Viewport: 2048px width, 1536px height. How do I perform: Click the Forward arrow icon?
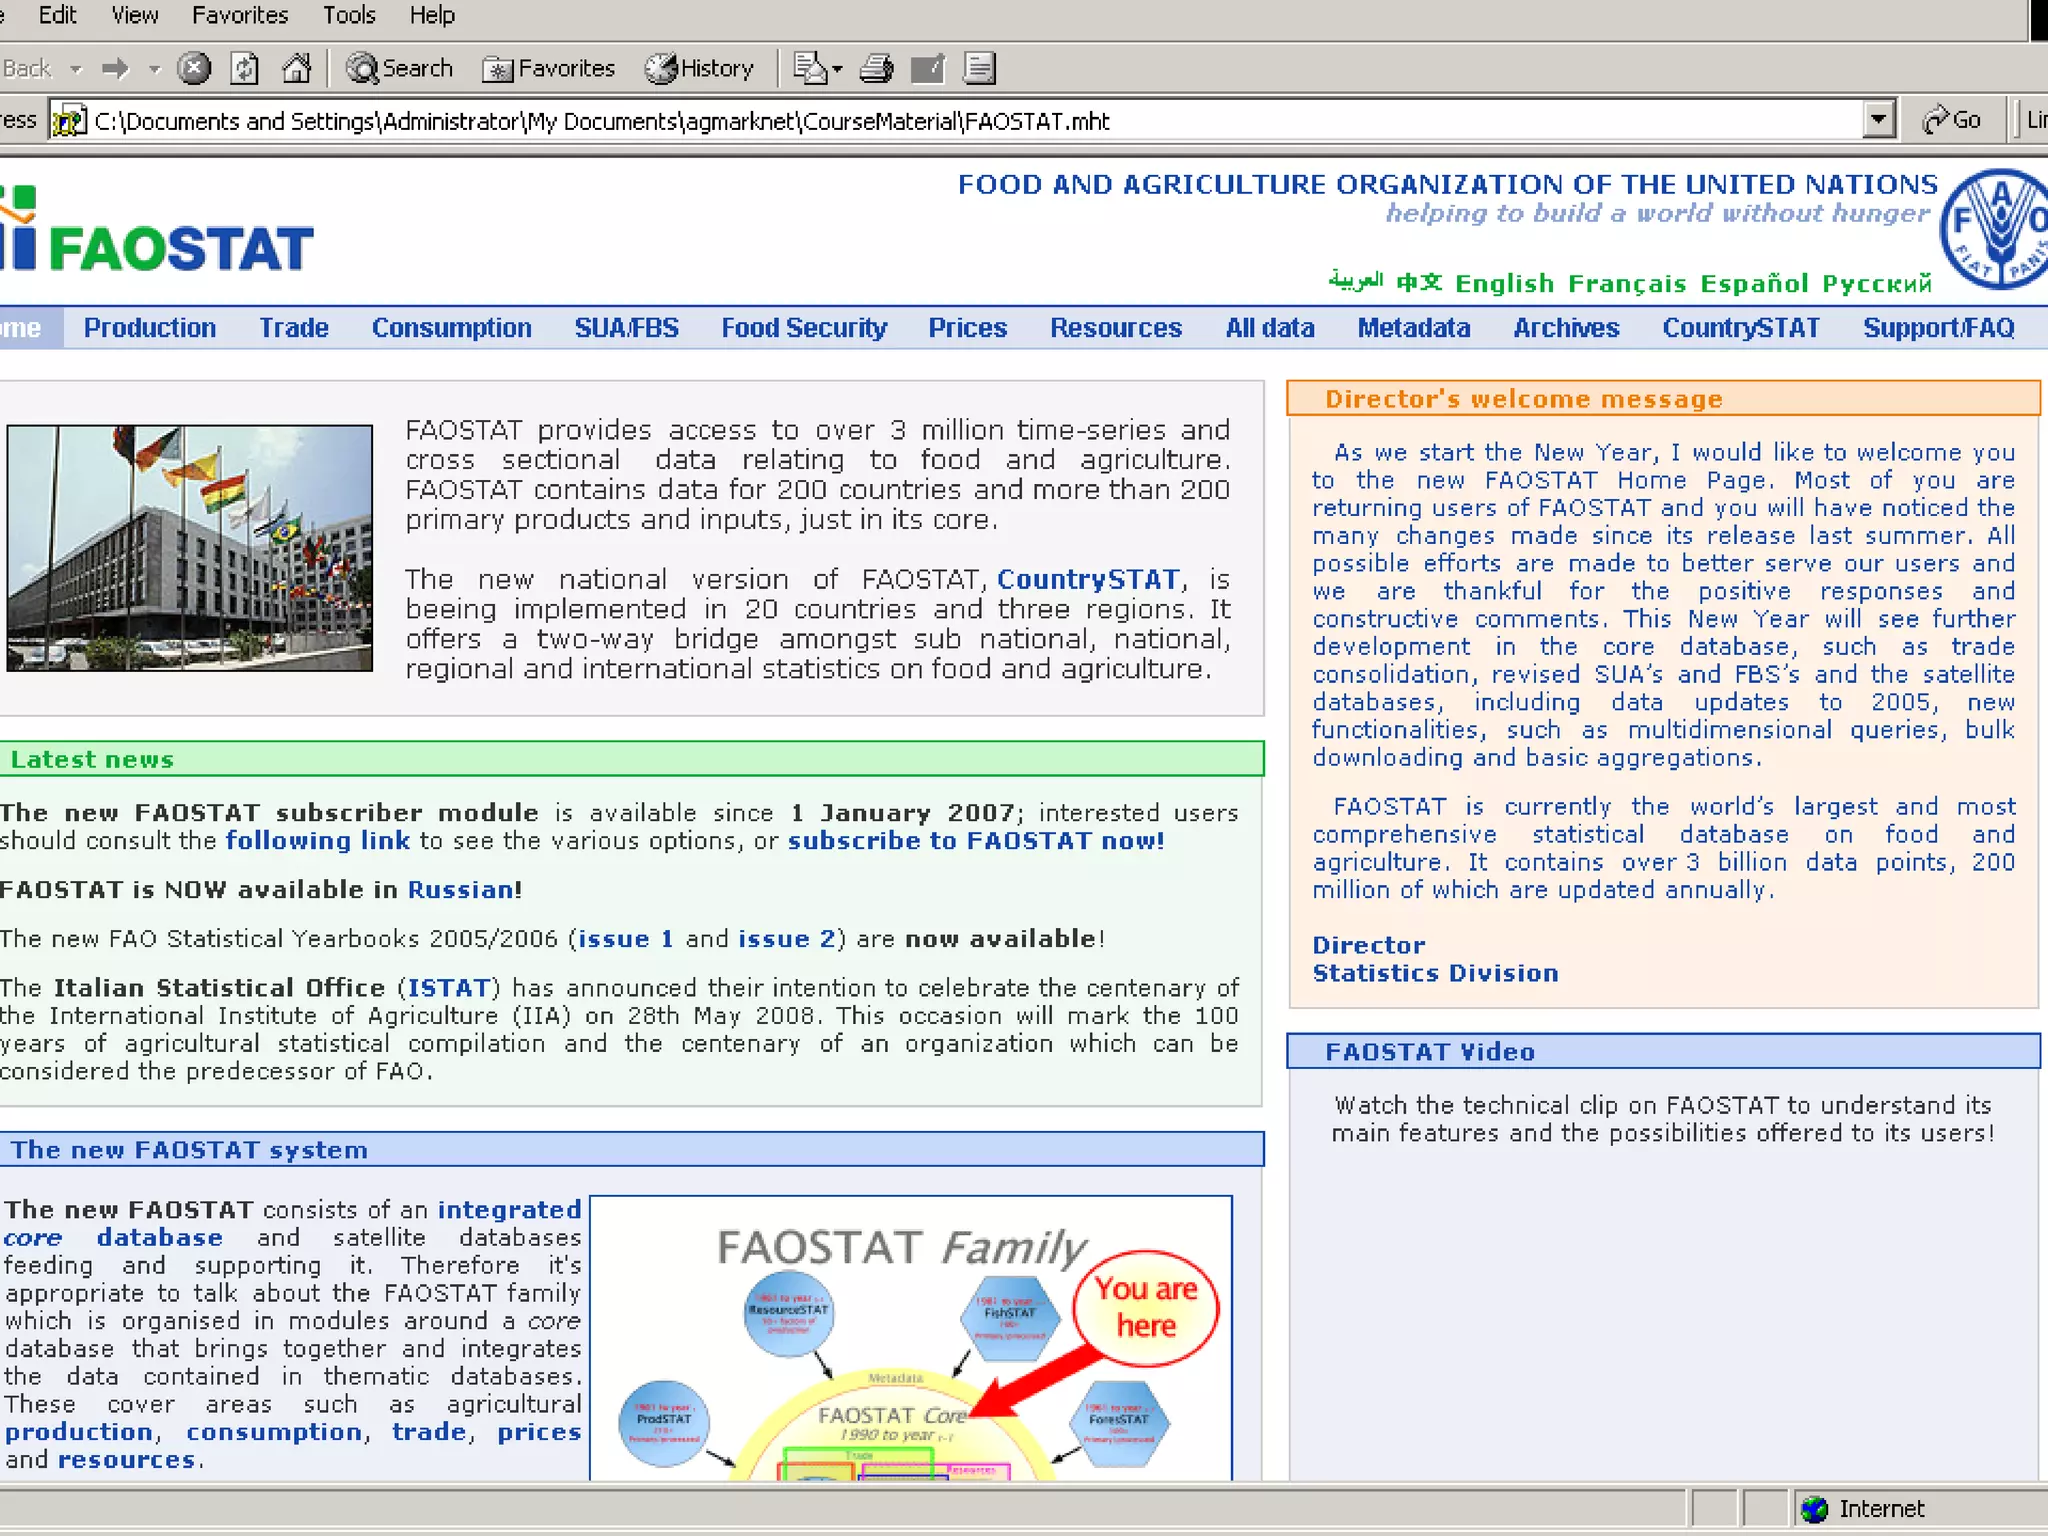[116, 68]
